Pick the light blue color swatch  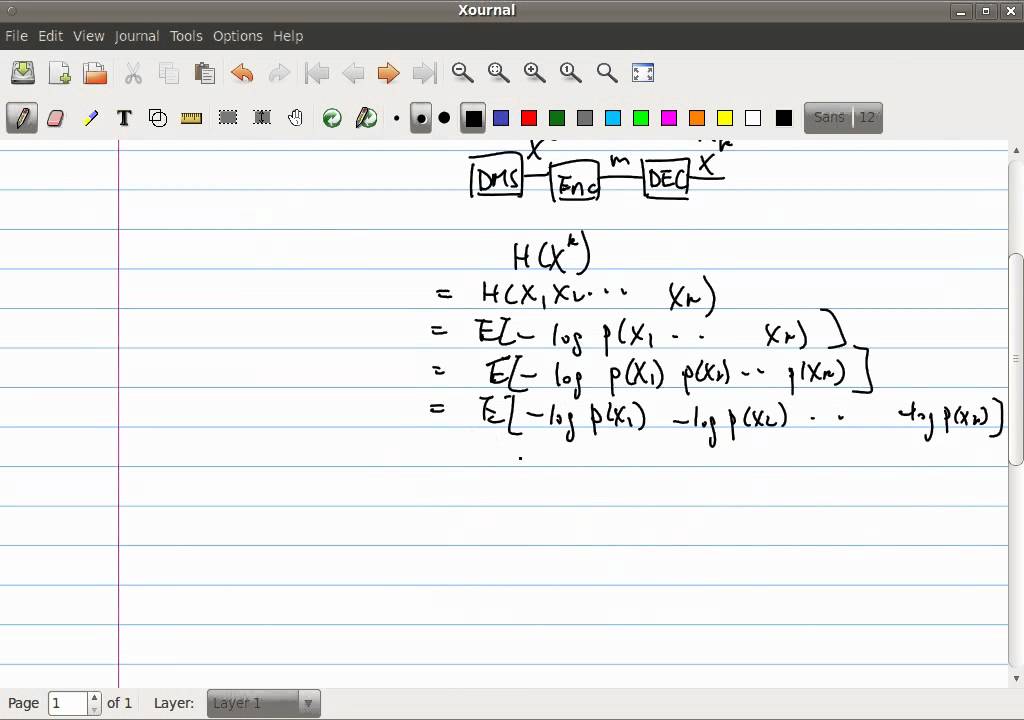613,118
